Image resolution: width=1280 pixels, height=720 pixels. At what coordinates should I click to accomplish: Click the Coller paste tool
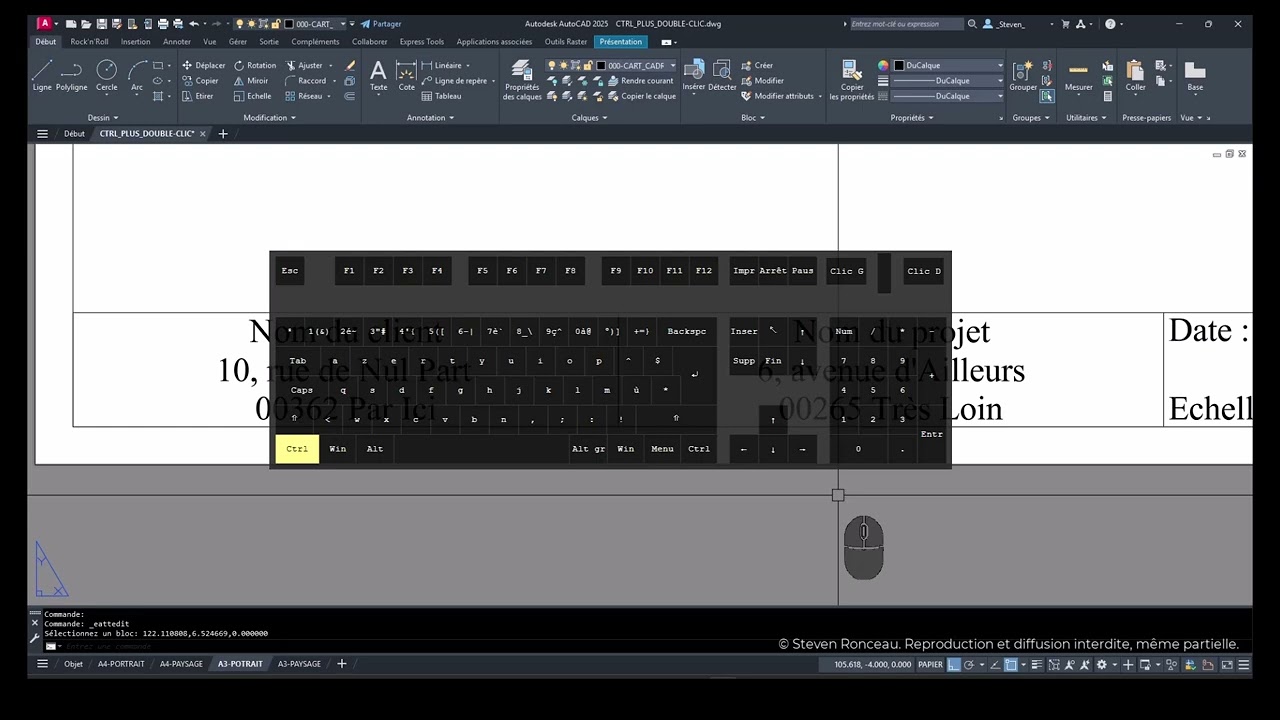[x=1135, y=76]
